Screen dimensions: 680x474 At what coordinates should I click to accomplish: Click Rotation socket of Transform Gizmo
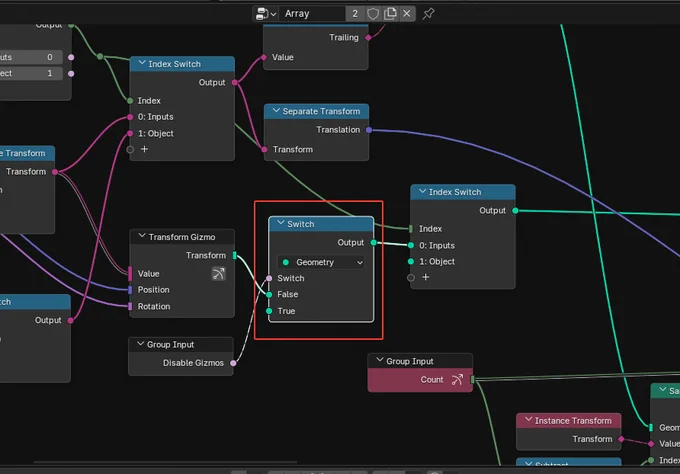tap(130, 306)
